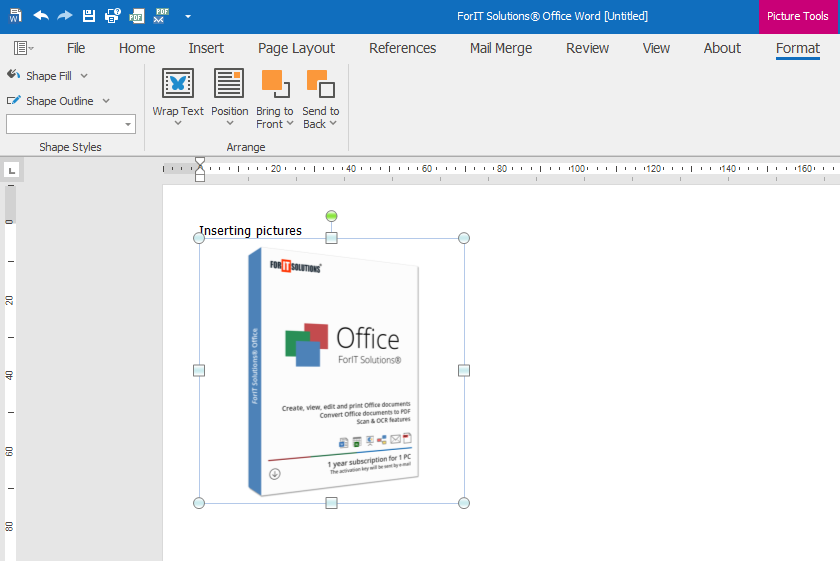Click the Shape Outline pen icon
840x561 pixels.
[x=13, y=100]
